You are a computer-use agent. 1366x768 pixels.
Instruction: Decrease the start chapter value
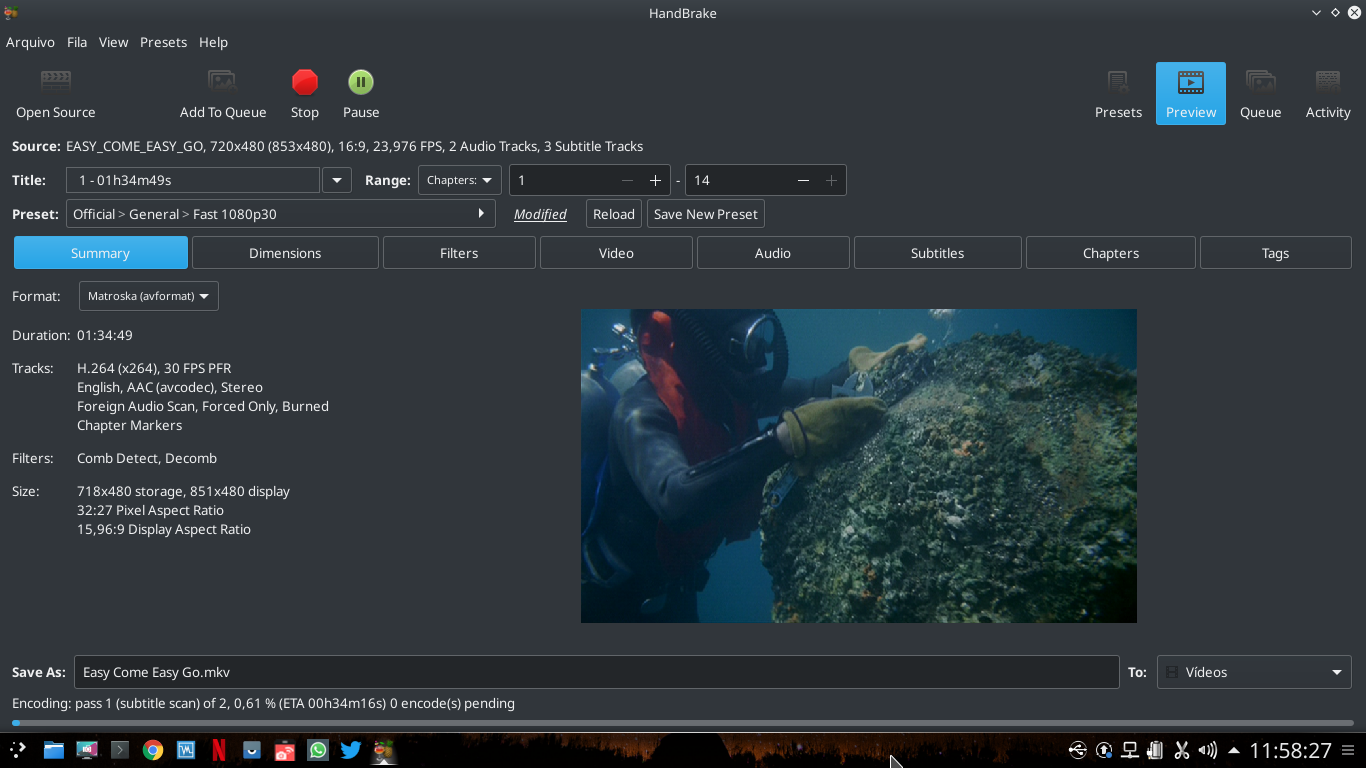(627, 180)
